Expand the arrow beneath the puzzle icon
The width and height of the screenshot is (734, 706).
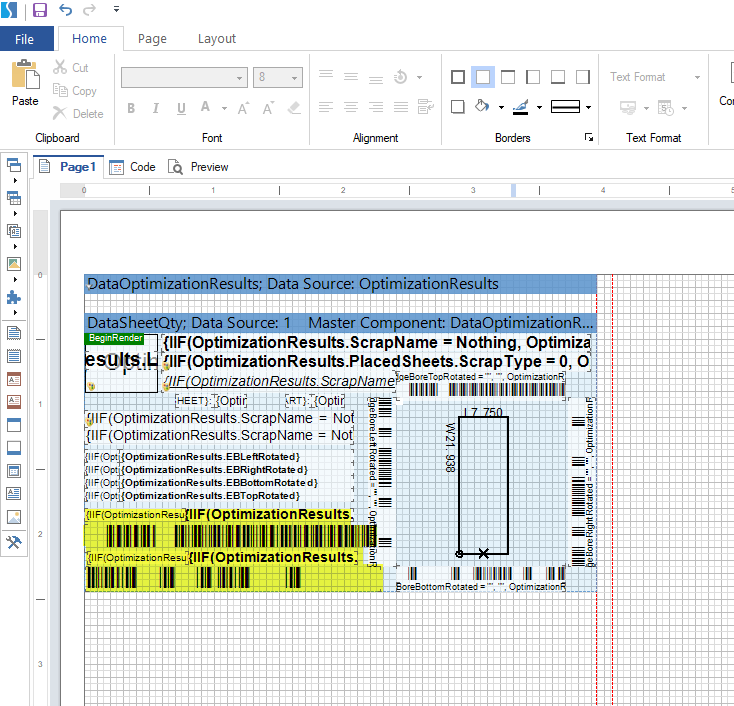[13, 314]
